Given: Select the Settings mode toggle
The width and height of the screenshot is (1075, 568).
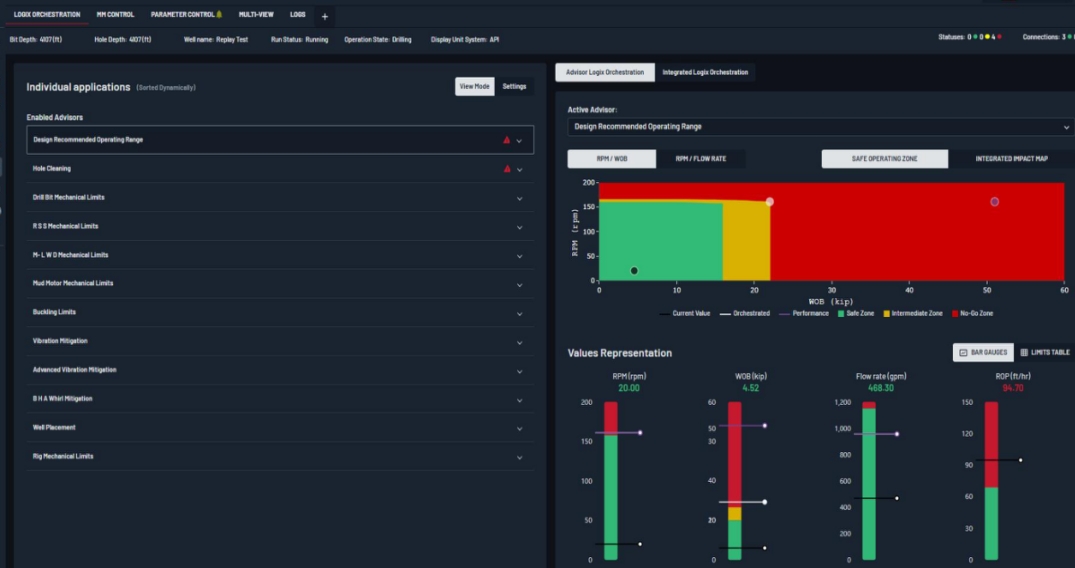Looking at the screenshot, I should pos(514,87).
